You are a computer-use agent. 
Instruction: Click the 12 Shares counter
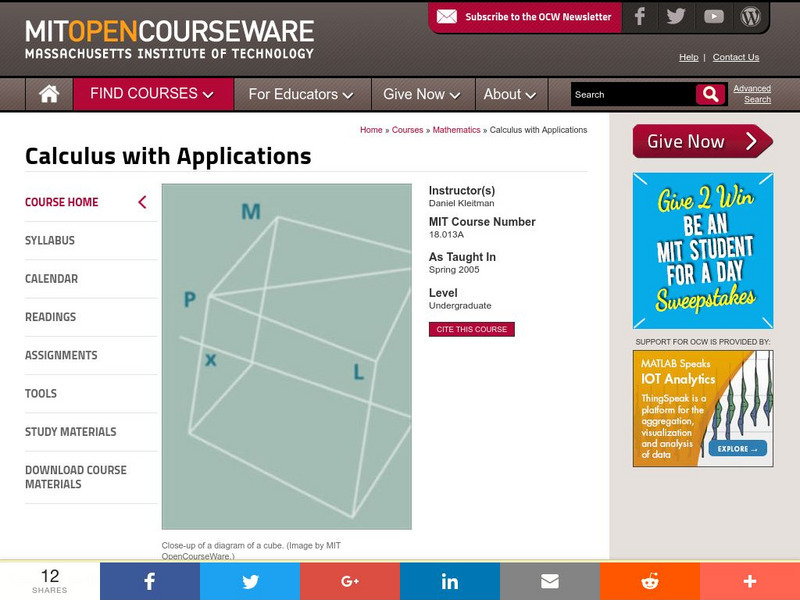click(x=50, y=581)
